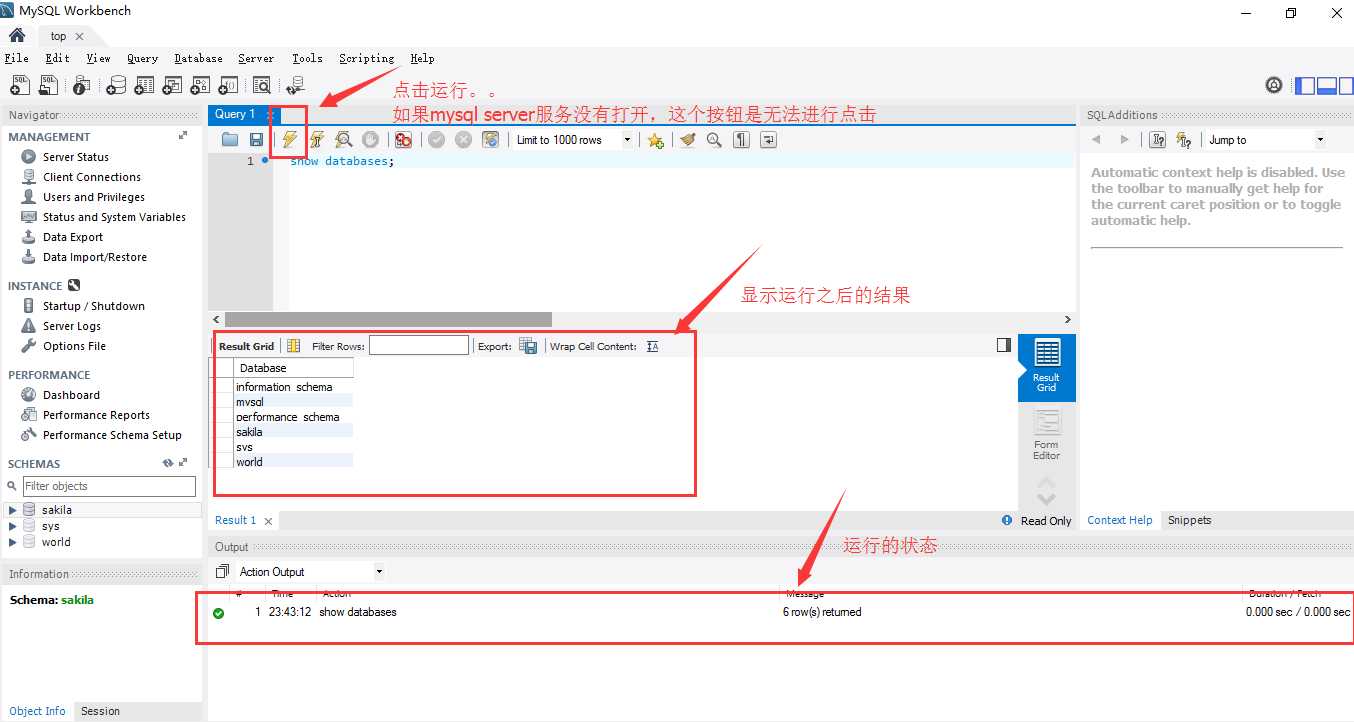This screenshot has width=1354, height=722.
Task: Open find panel with magnifier icon
Action: (x=714, y=140)
